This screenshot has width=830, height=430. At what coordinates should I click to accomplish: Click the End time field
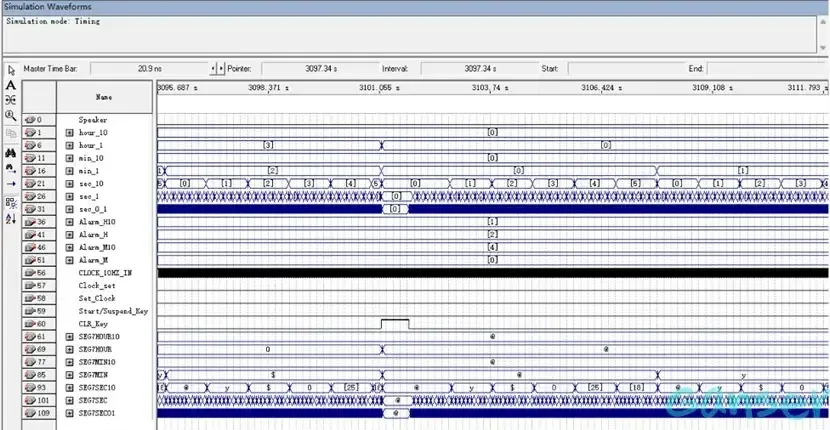(x=765, y=69)
